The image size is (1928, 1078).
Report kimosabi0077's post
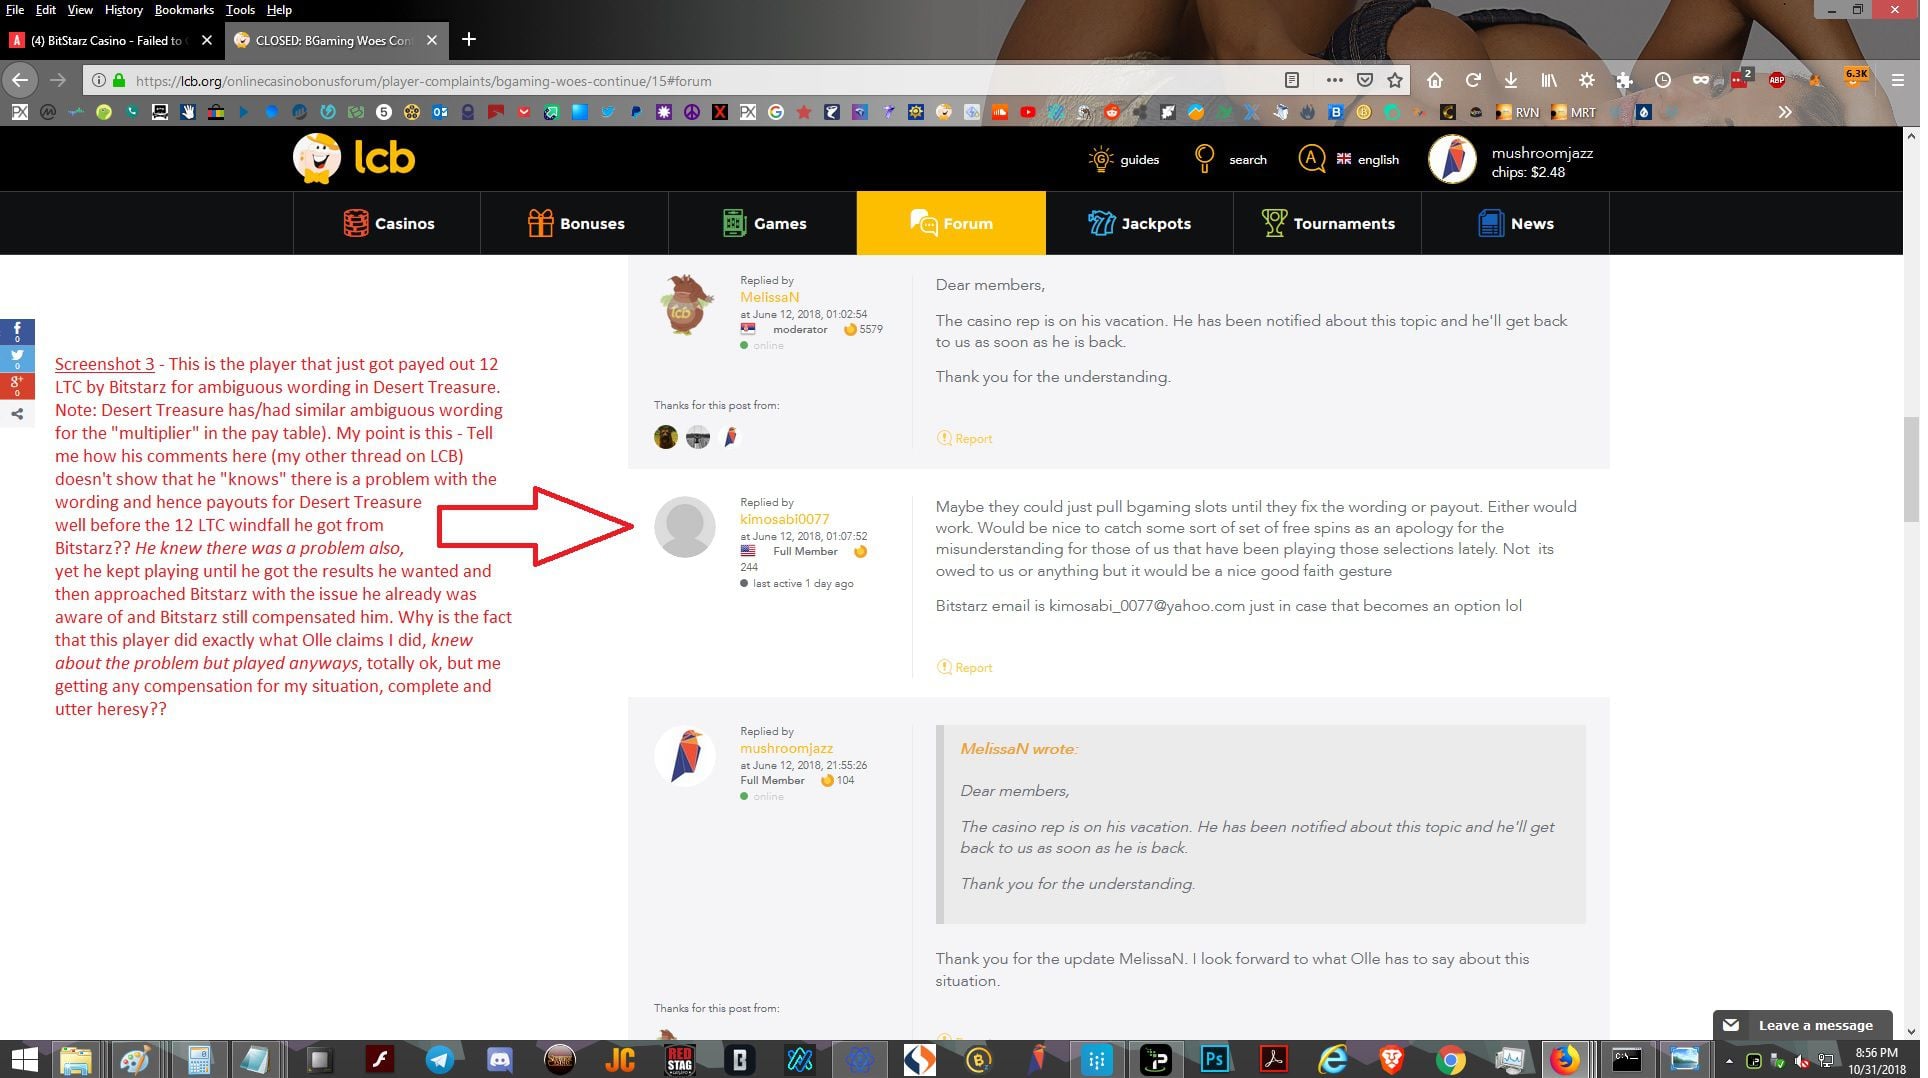pyautogui.click(x=964, y=667)
